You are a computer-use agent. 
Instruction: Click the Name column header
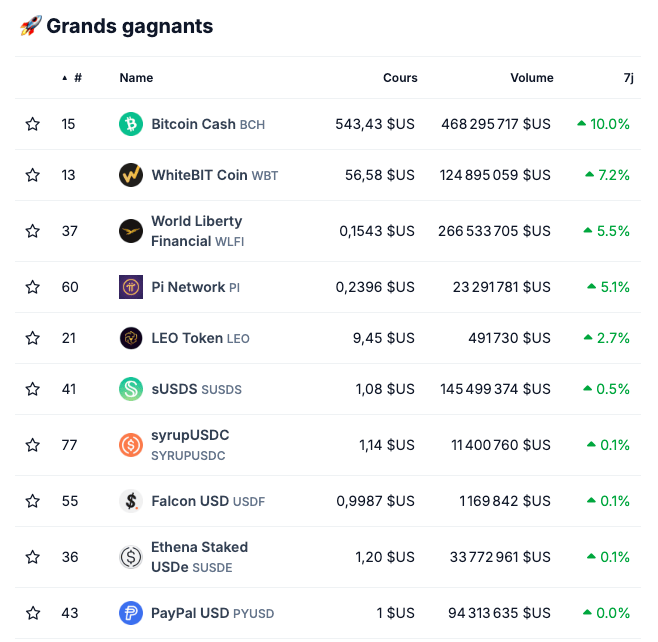(136, 78)
